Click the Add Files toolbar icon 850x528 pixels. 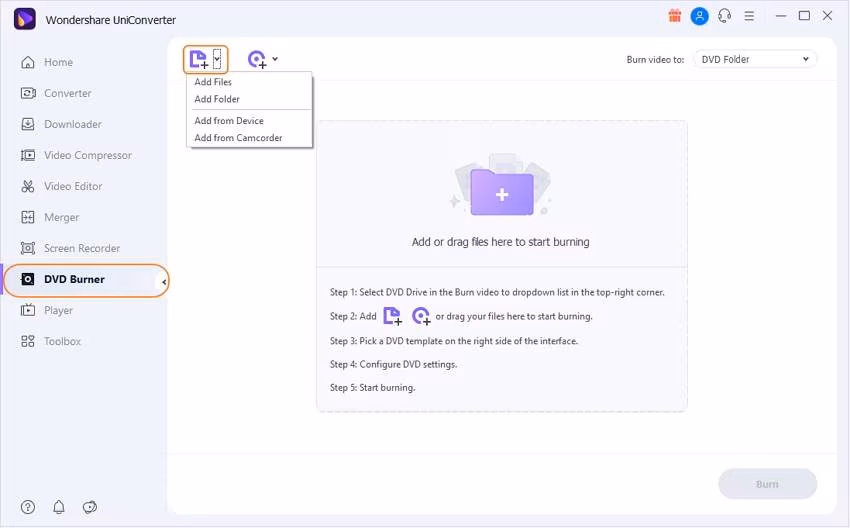(198, 59)
